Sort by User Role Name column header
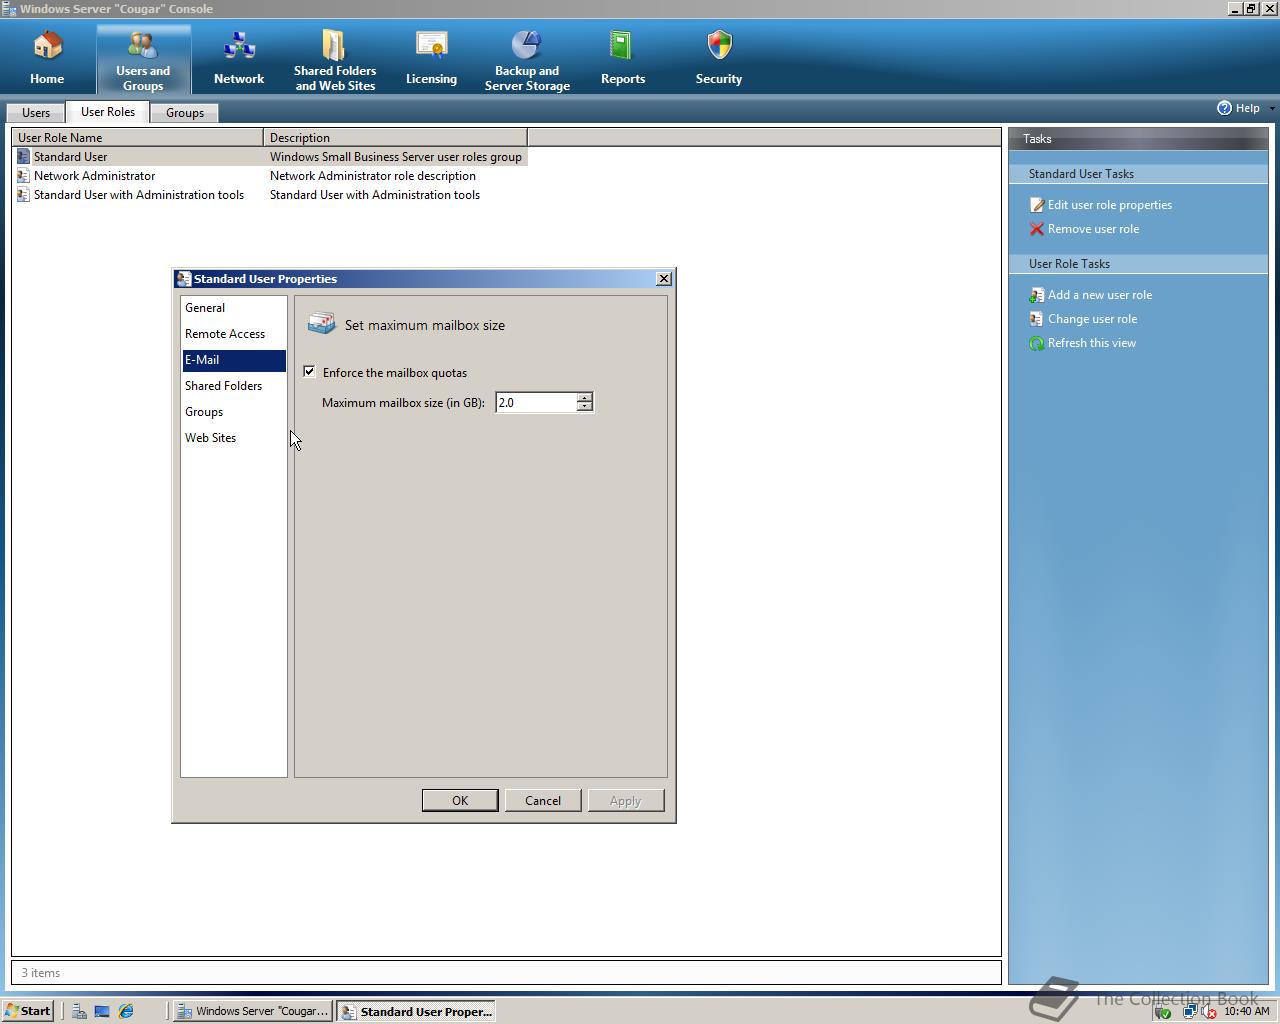The image size is (1280, 1024). [x=138, y=138]
